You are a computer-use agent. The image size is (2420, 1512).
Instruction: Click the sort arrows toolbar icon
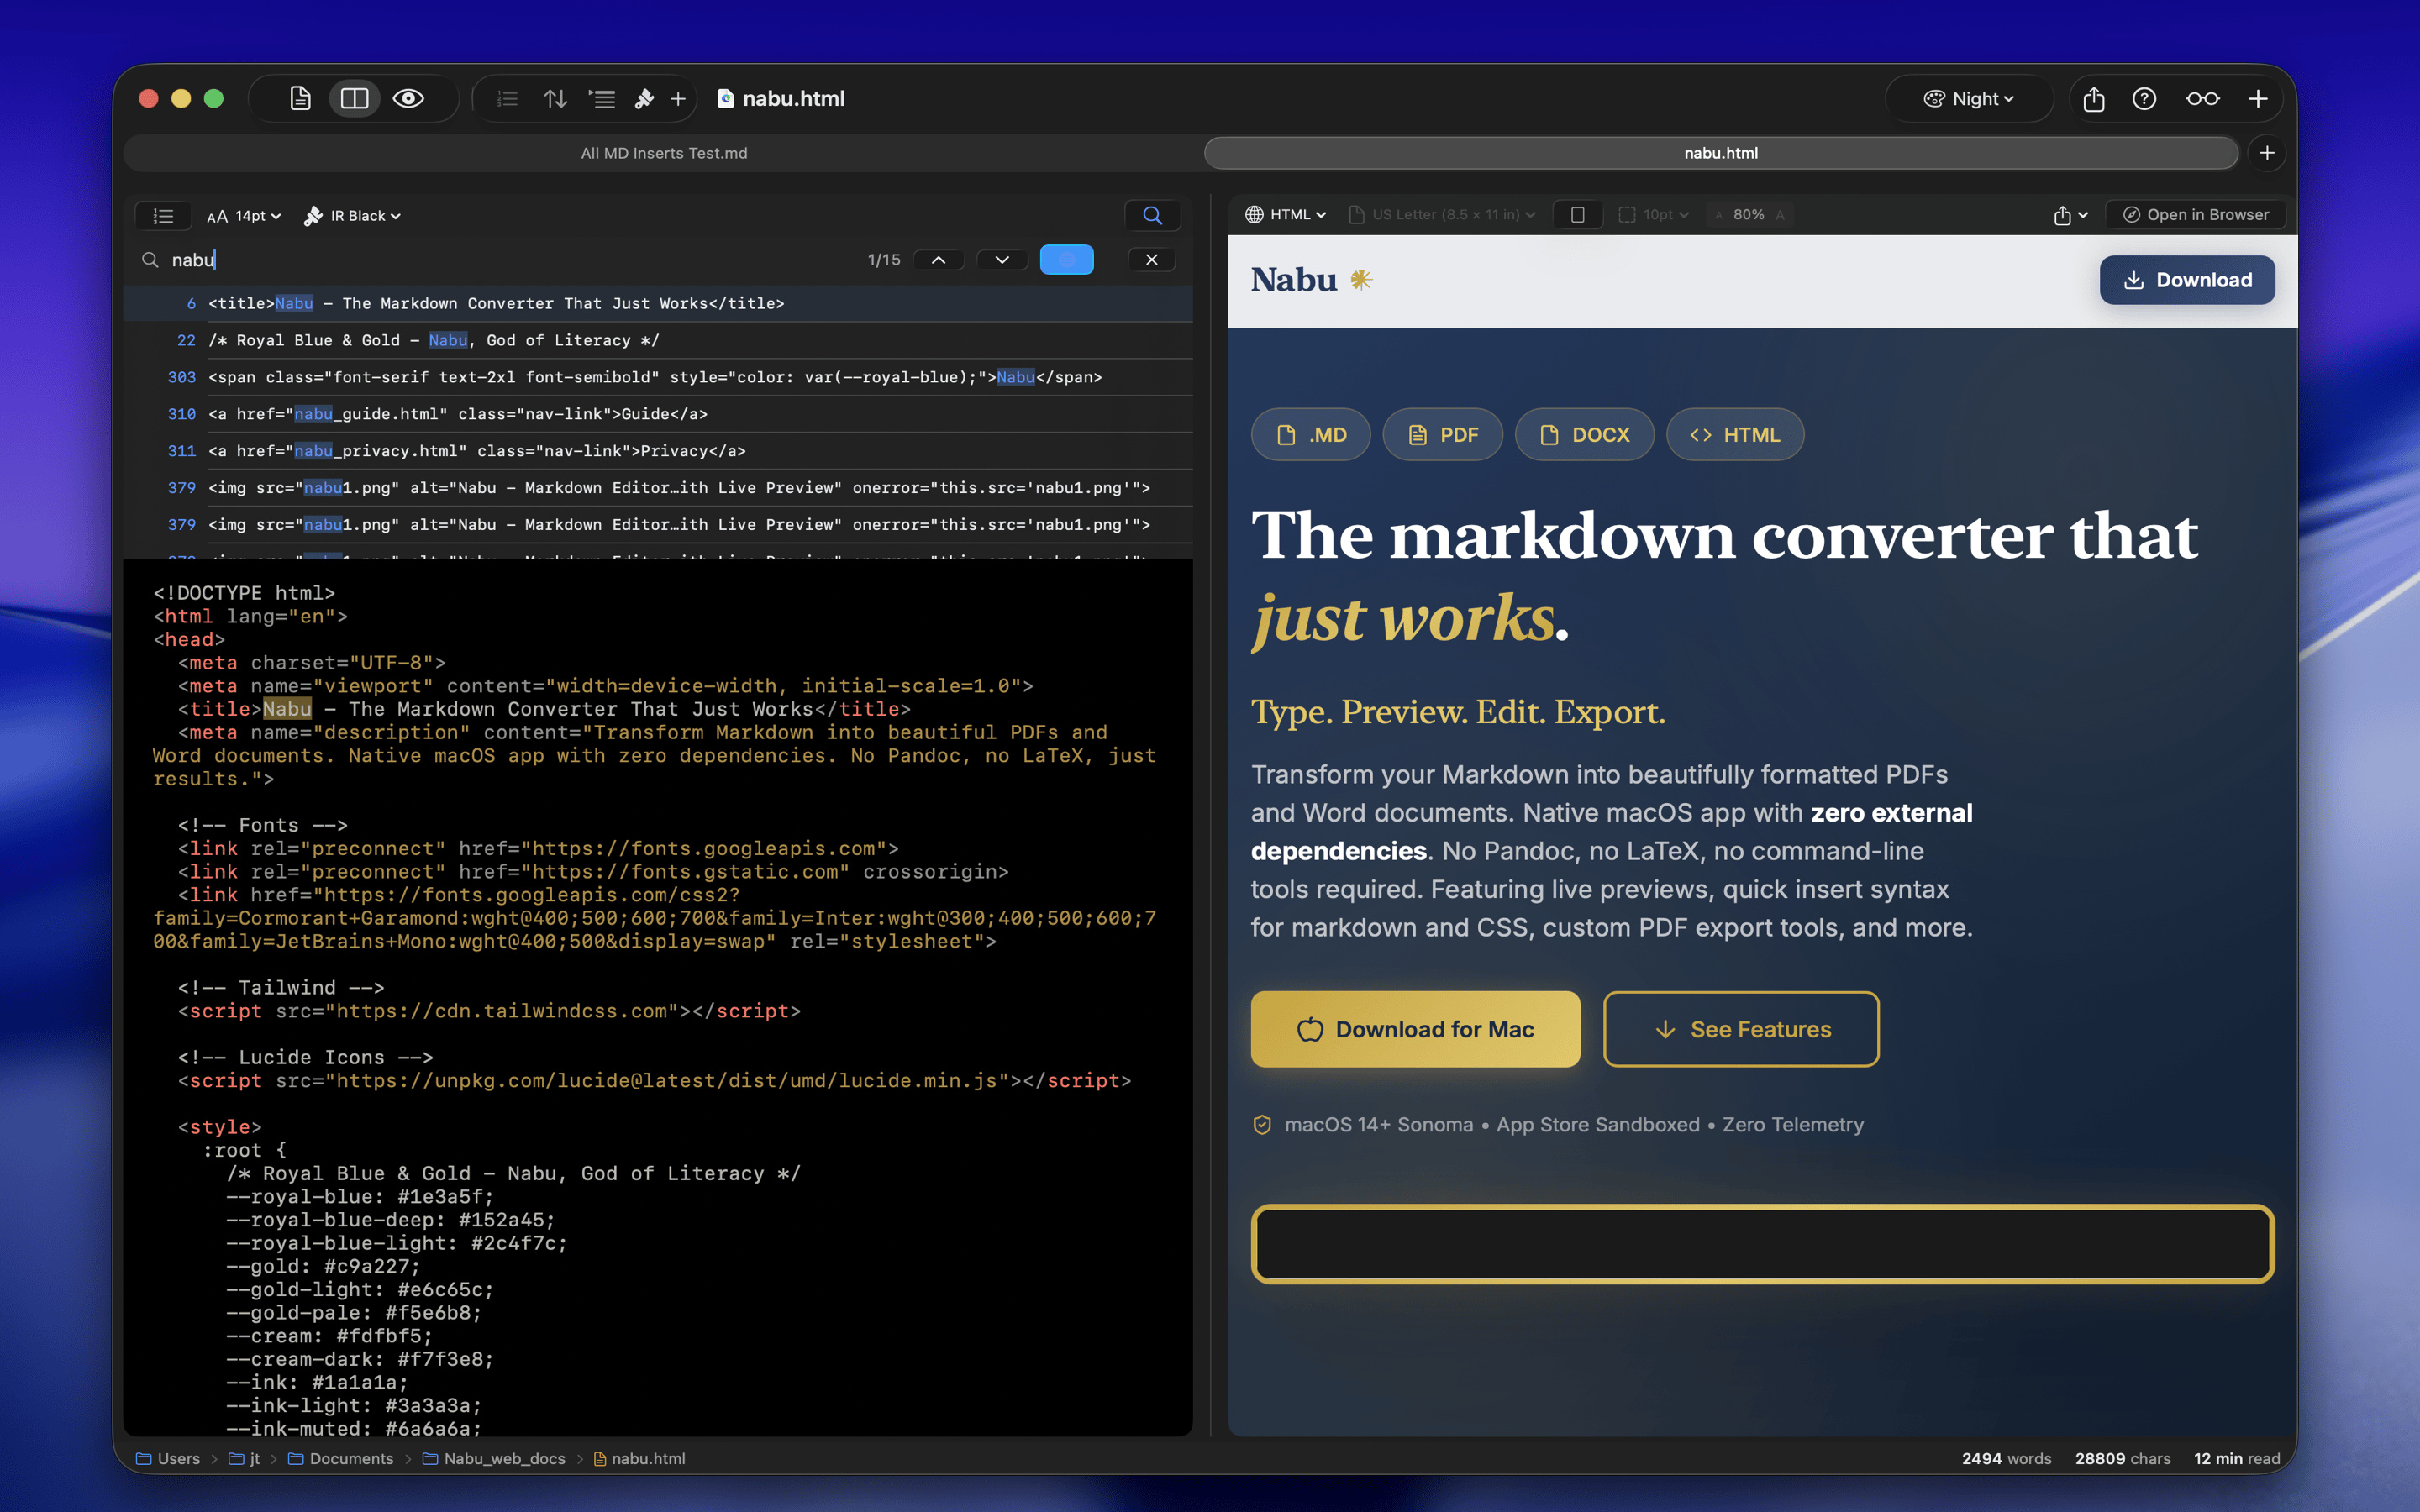point(555,98)
